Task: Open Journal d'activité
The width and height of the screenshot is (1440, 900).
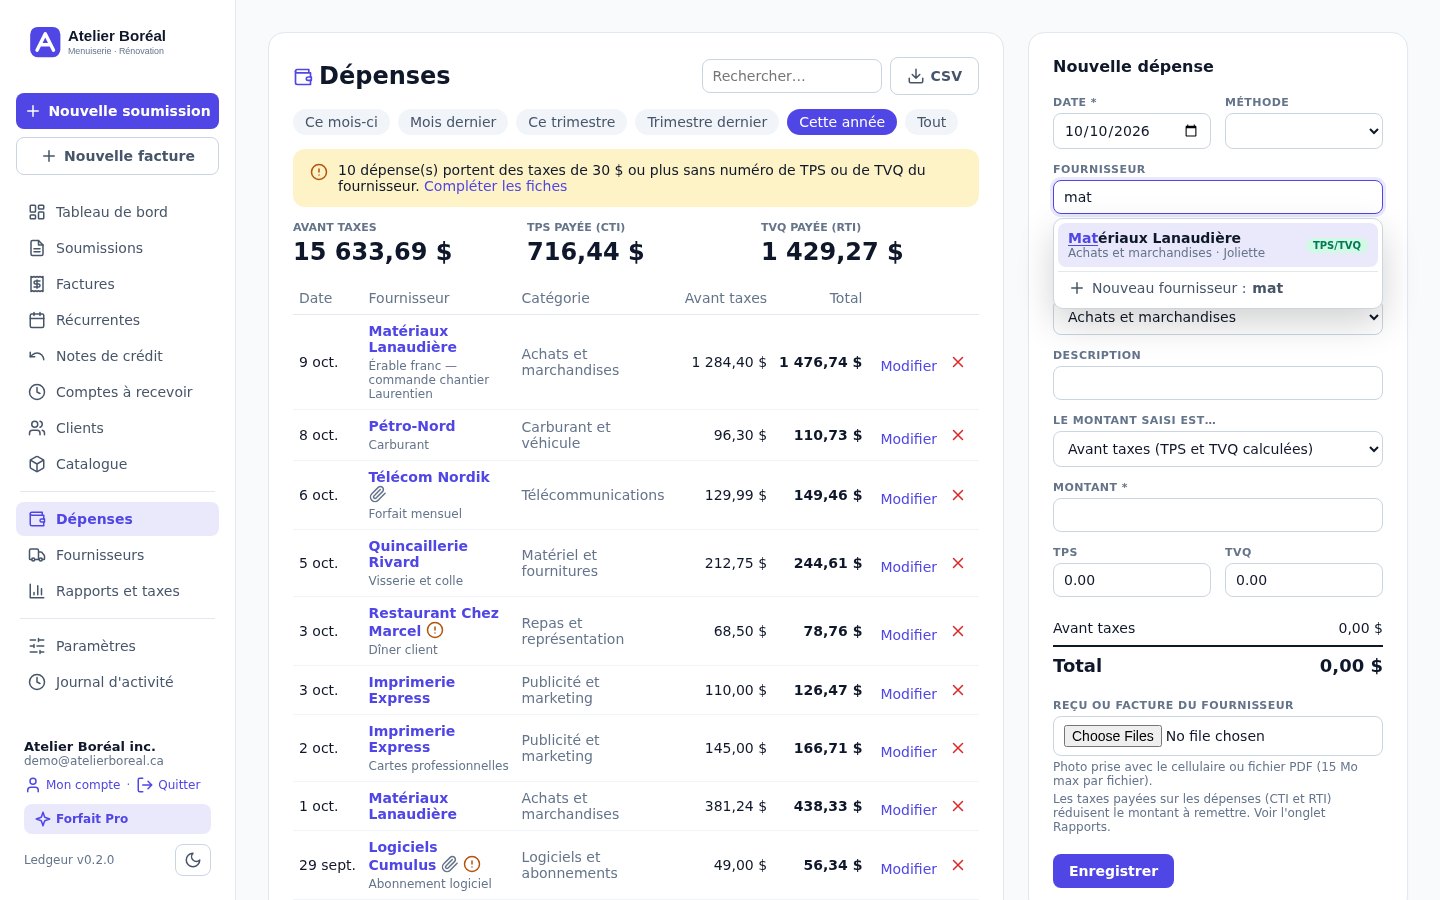Action: pyautogui.click(x=117, y=682)
